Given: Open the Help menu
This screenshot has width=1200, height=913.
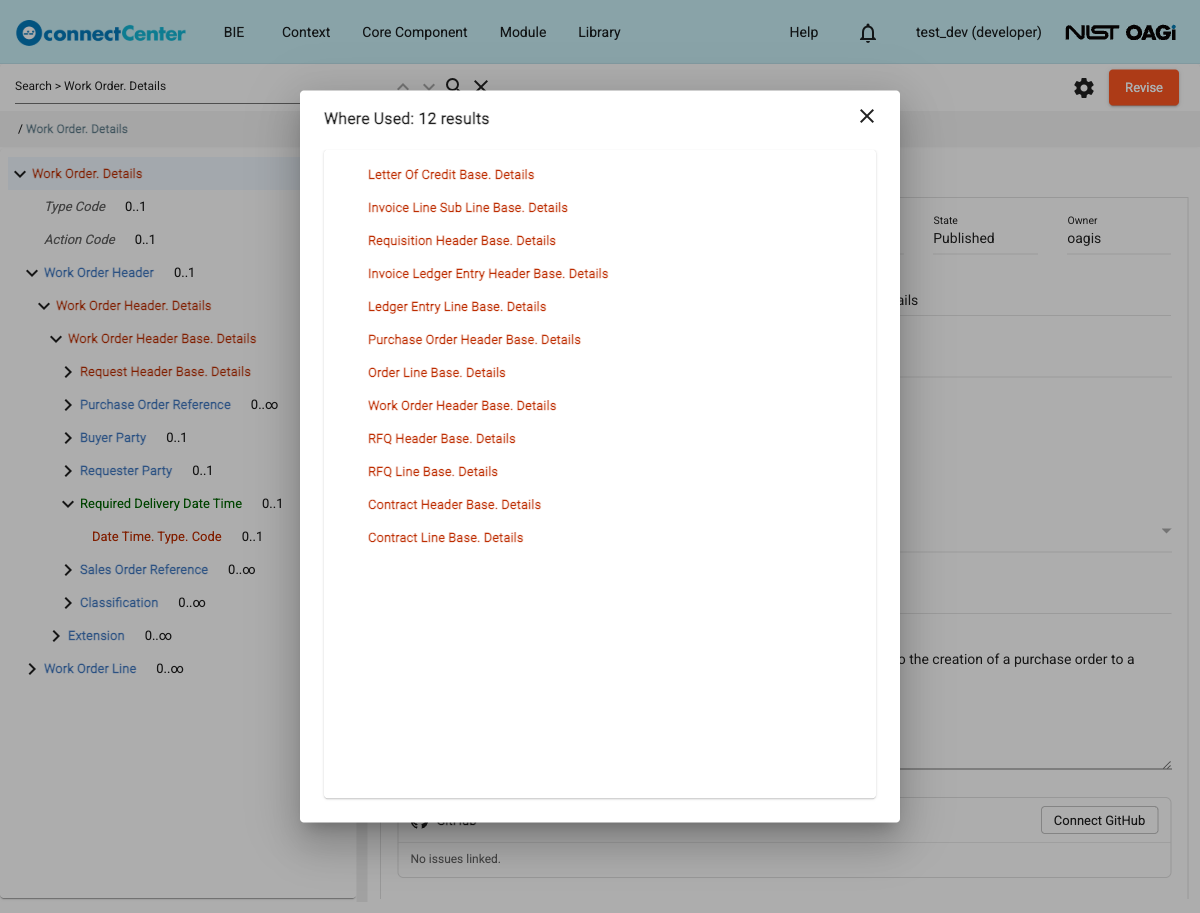Looking at the screenshot, I should click(804, 32).
